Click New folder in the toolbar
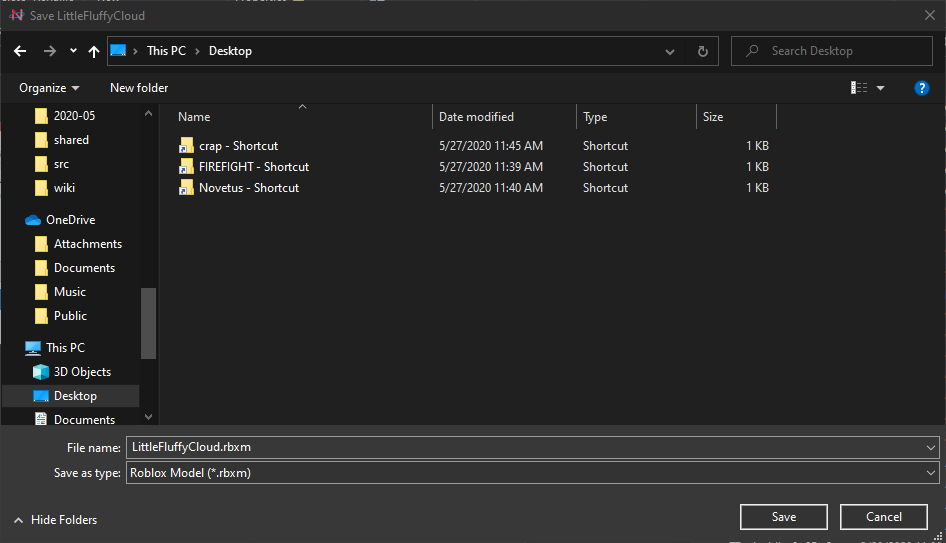The image size is (946, 543). coord(139,88)
